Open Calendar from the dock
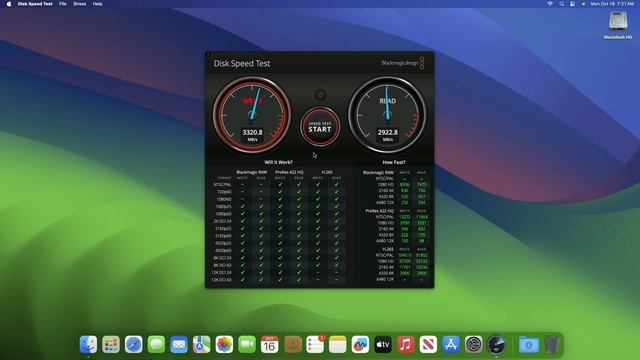The image size is (640, 360). coord(270,344)
